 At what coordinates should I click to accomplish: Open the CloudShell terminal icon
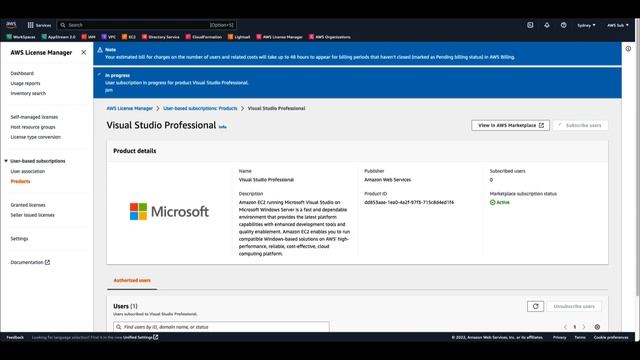tap(530, 25)
